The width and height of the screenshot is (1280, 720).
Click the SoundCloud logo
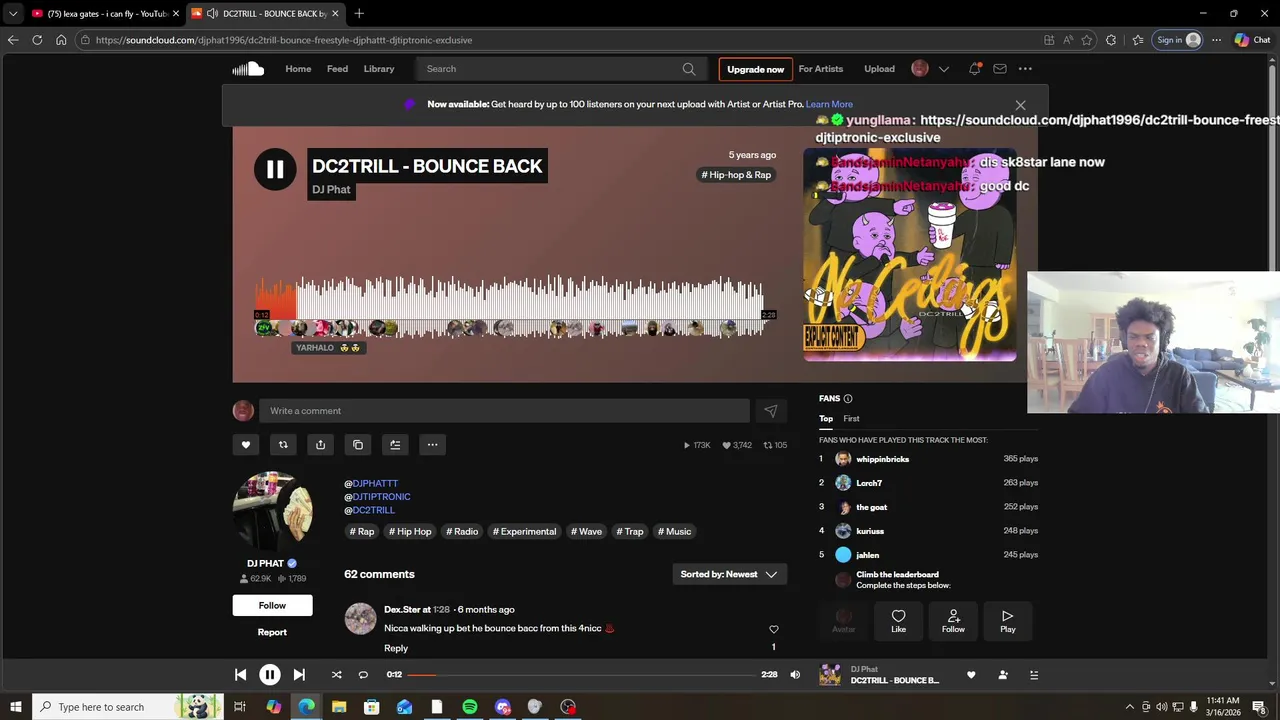[248, 69]
